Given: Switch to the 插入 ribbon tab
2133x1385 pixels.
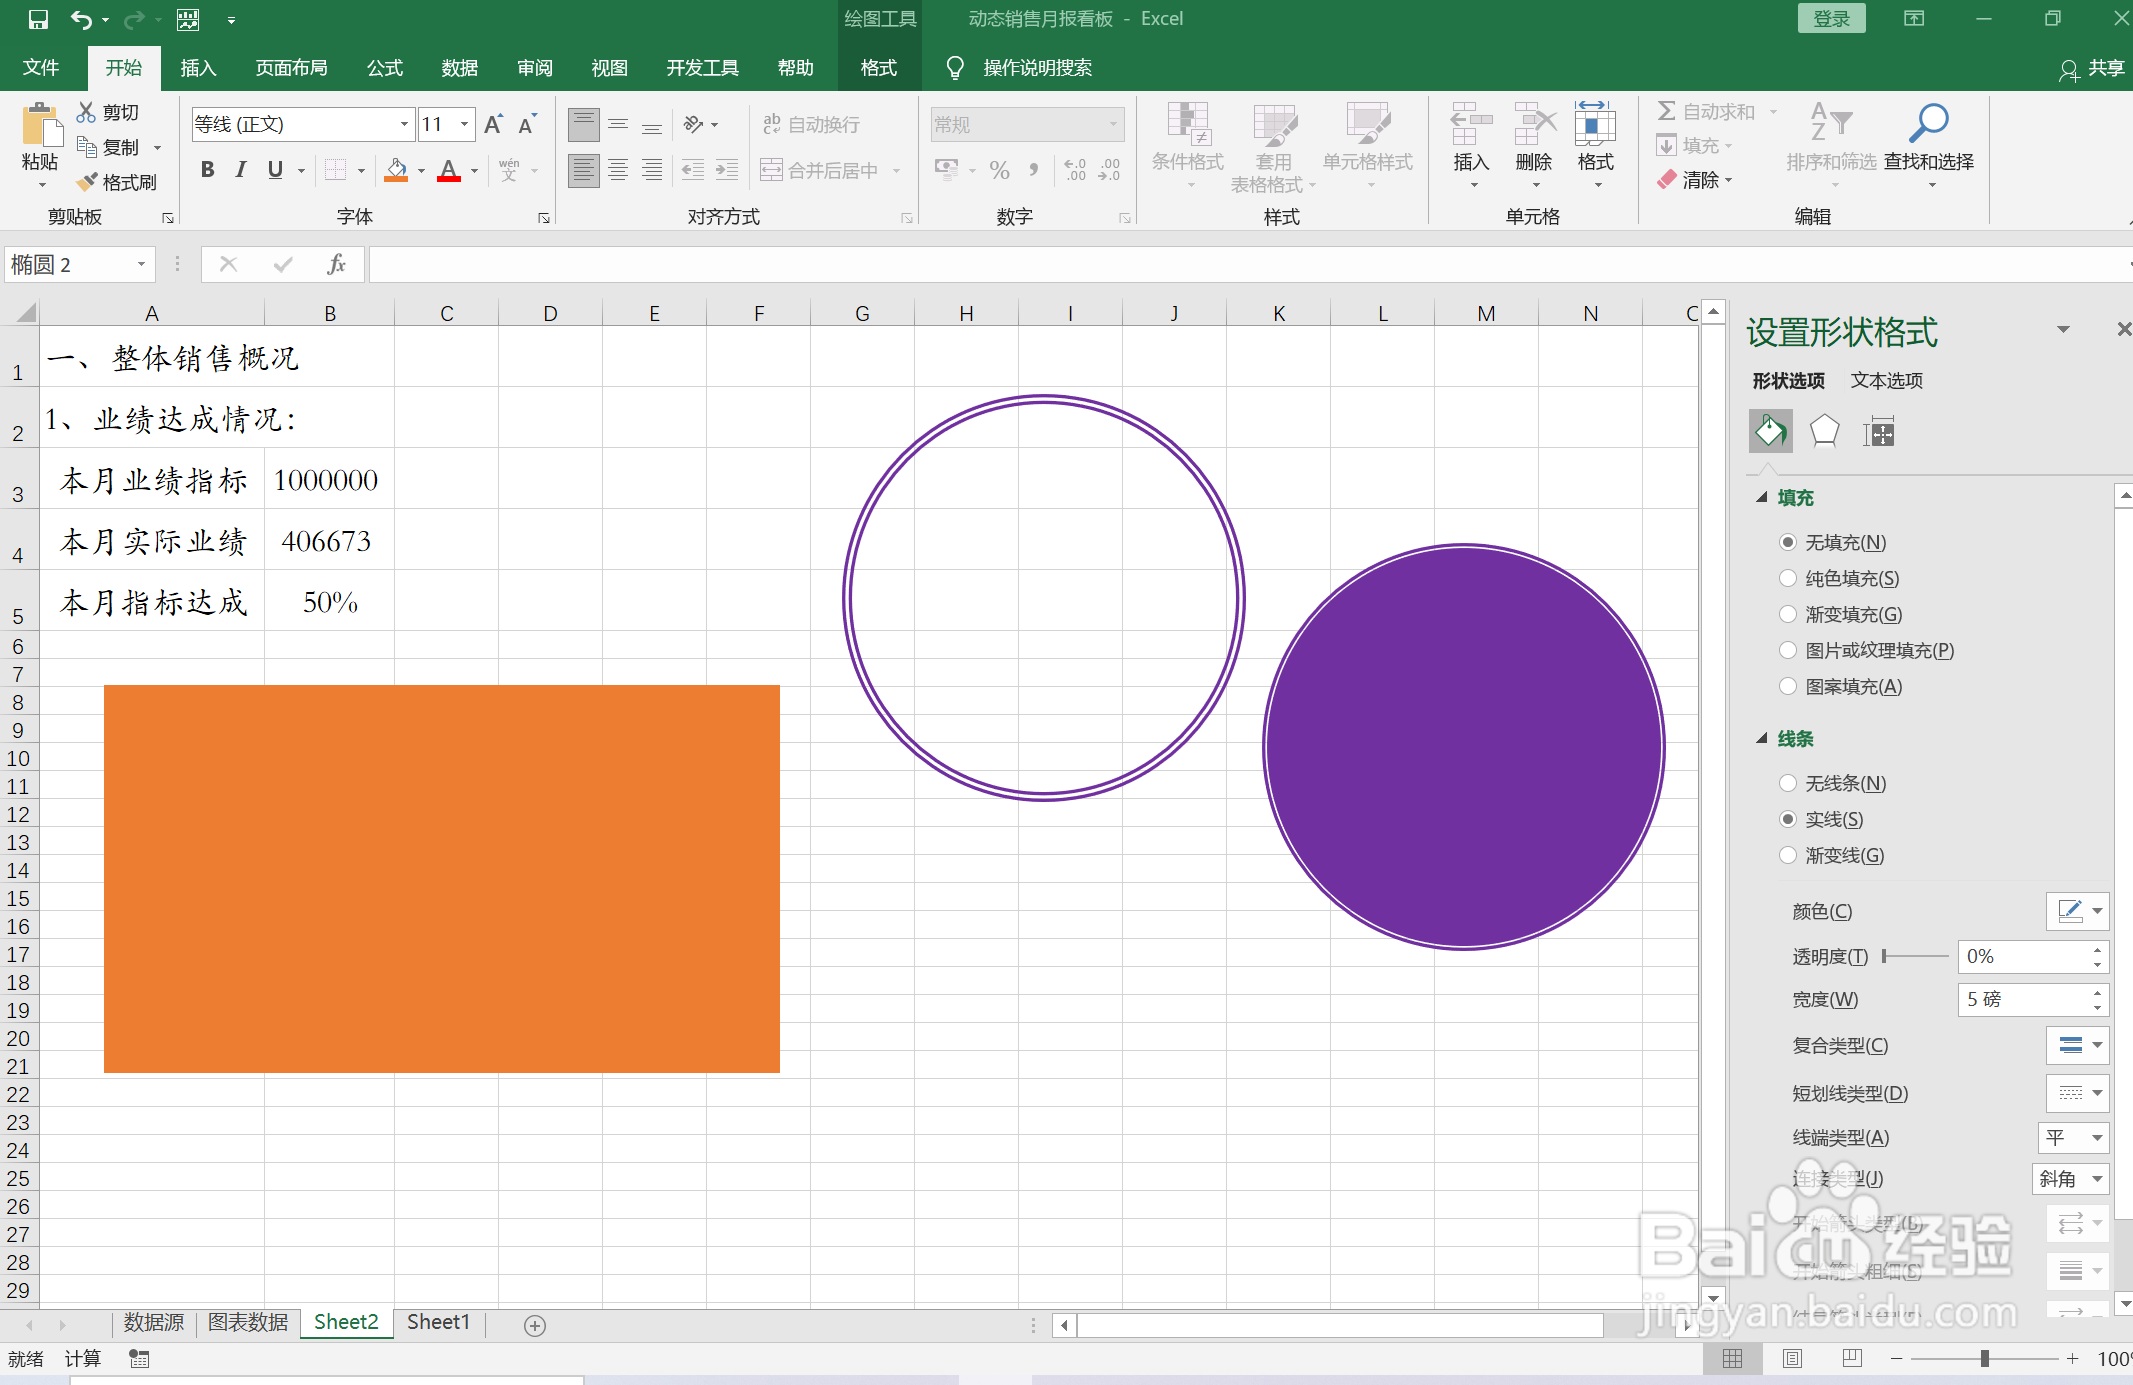Looking at the screenshot, I should coord(198,68).
